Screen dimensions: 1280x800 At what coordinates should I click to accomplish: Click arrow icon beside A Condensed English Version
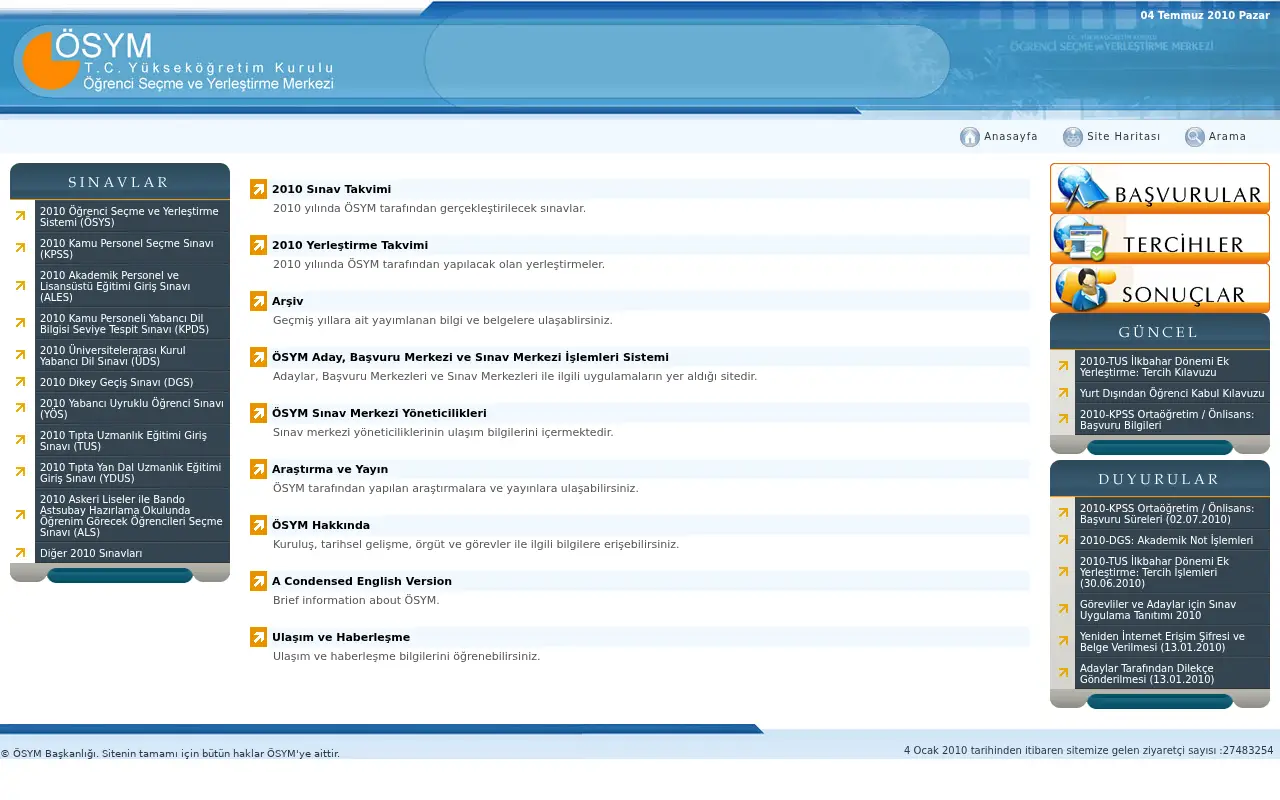coord(258,581)
